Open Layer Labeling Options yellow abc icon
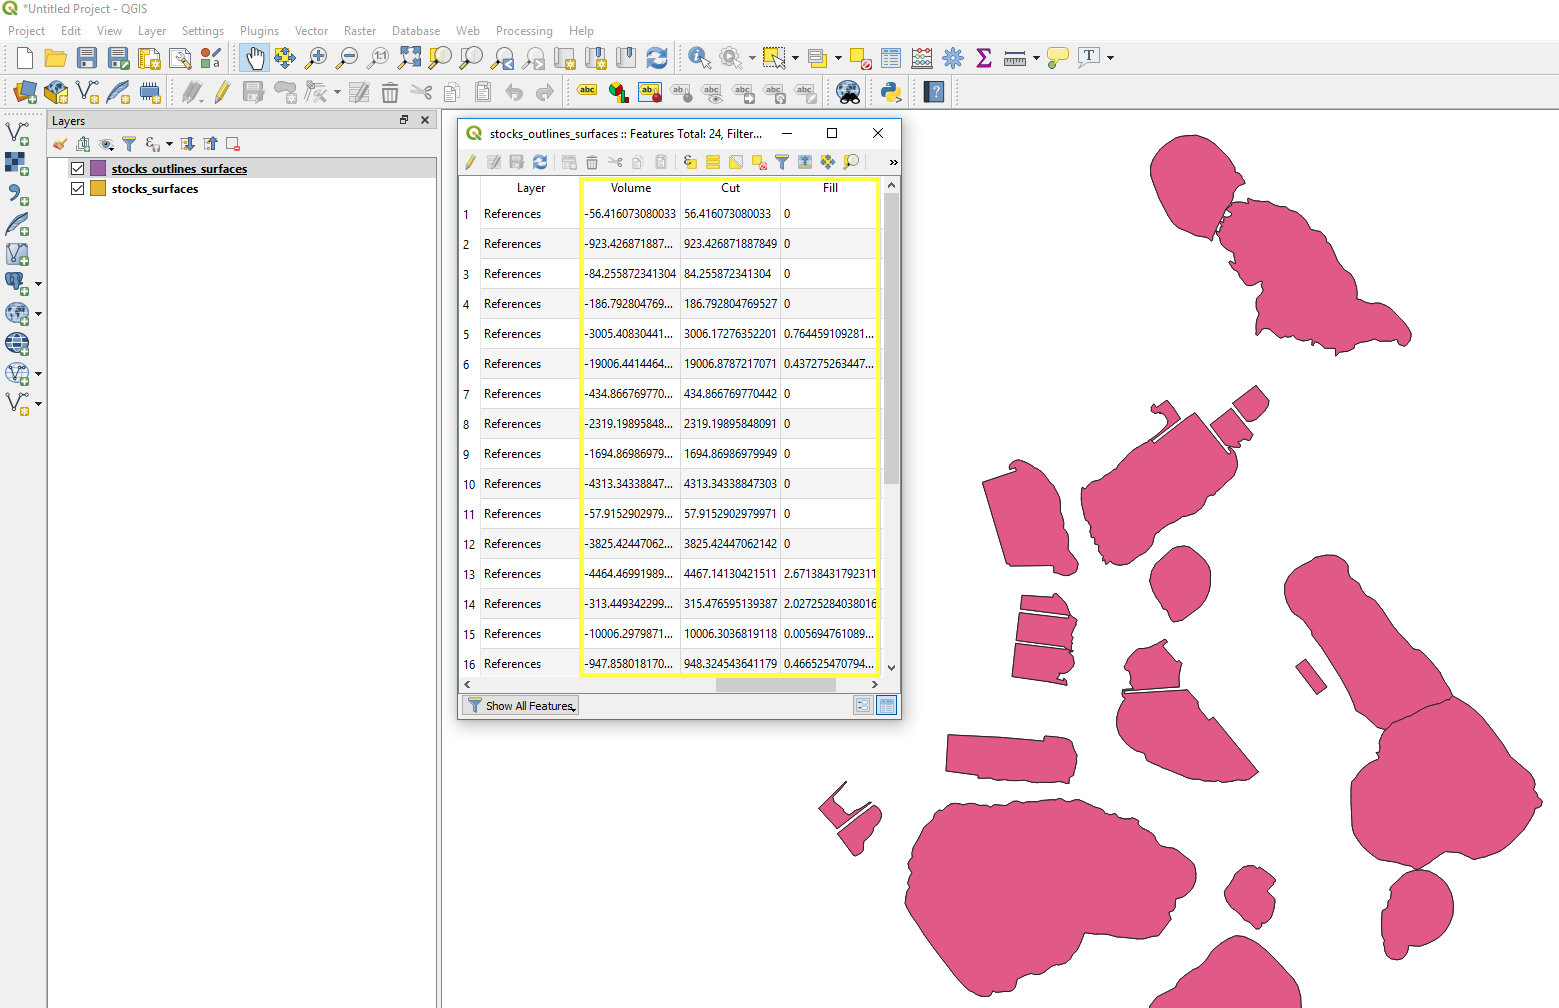The height and width of the screenshot is (1008, 1559). [x=587, y=93]
